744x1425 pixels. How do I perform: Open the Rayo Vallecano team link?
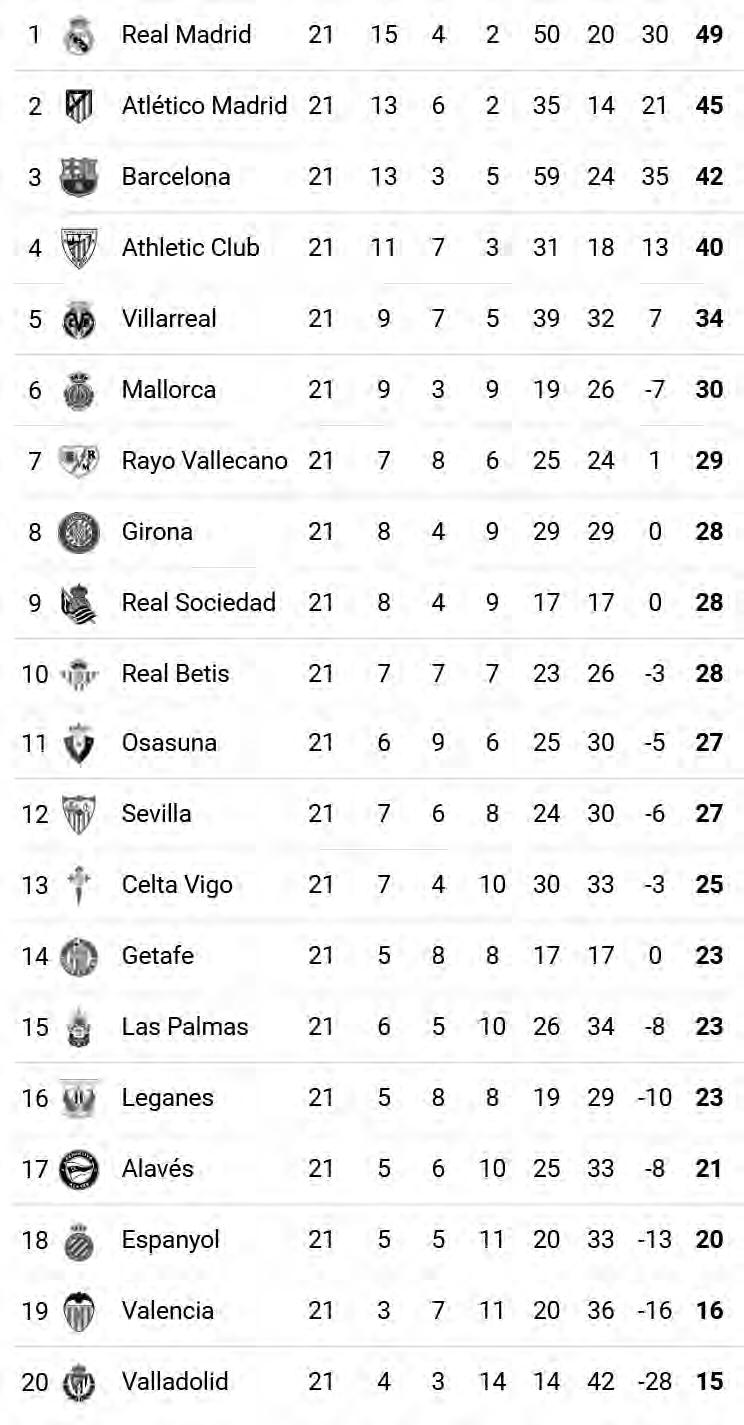pos(204,461)
